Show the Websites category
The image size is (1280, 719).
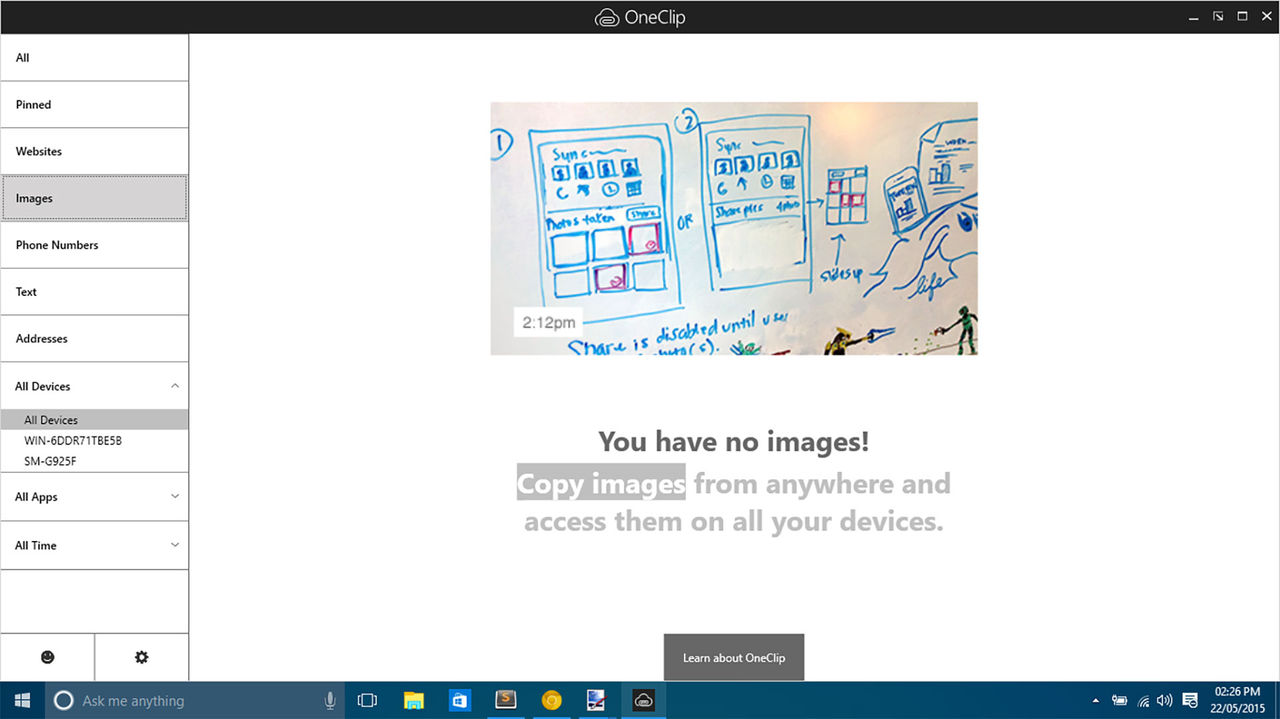coord(94,151)
